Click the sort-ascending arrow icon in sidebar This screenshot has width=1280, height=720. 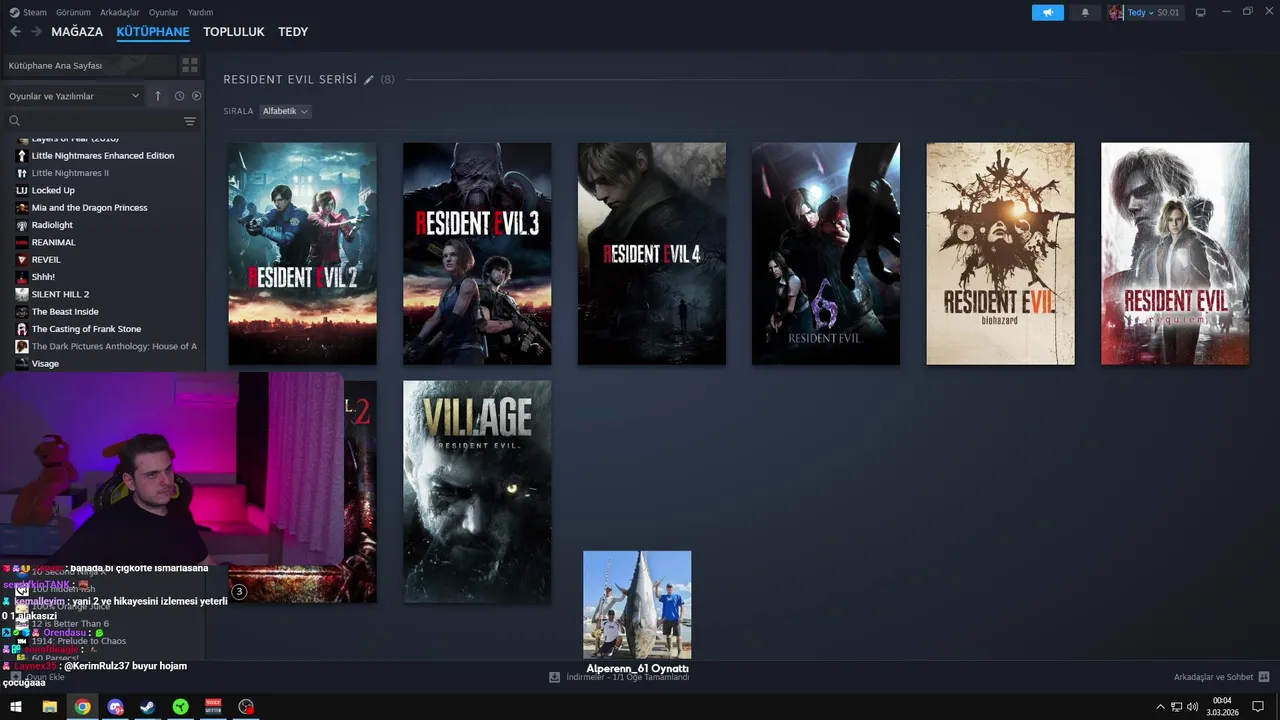[x=157, y=96]
